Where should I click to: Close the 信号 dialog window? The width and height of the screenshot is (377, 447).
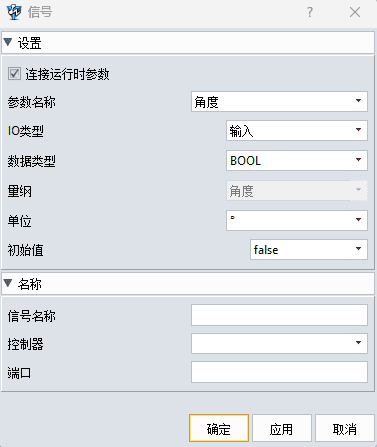[355, 12]
